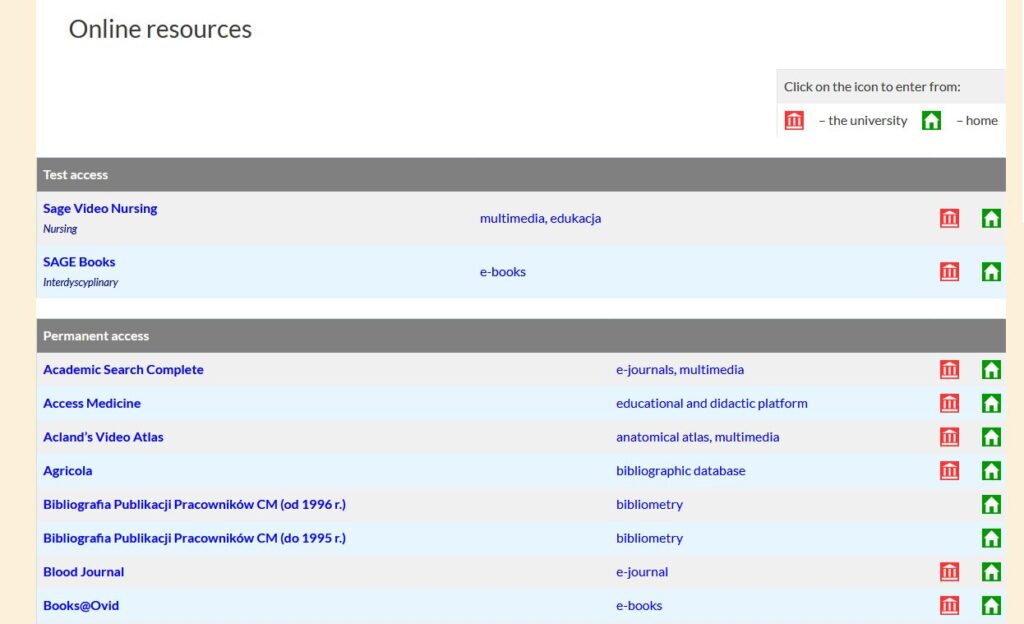
Task: Click 'Interdyscyplinary' subtitle under SAGE Books
Action: [x=80, y=282]
